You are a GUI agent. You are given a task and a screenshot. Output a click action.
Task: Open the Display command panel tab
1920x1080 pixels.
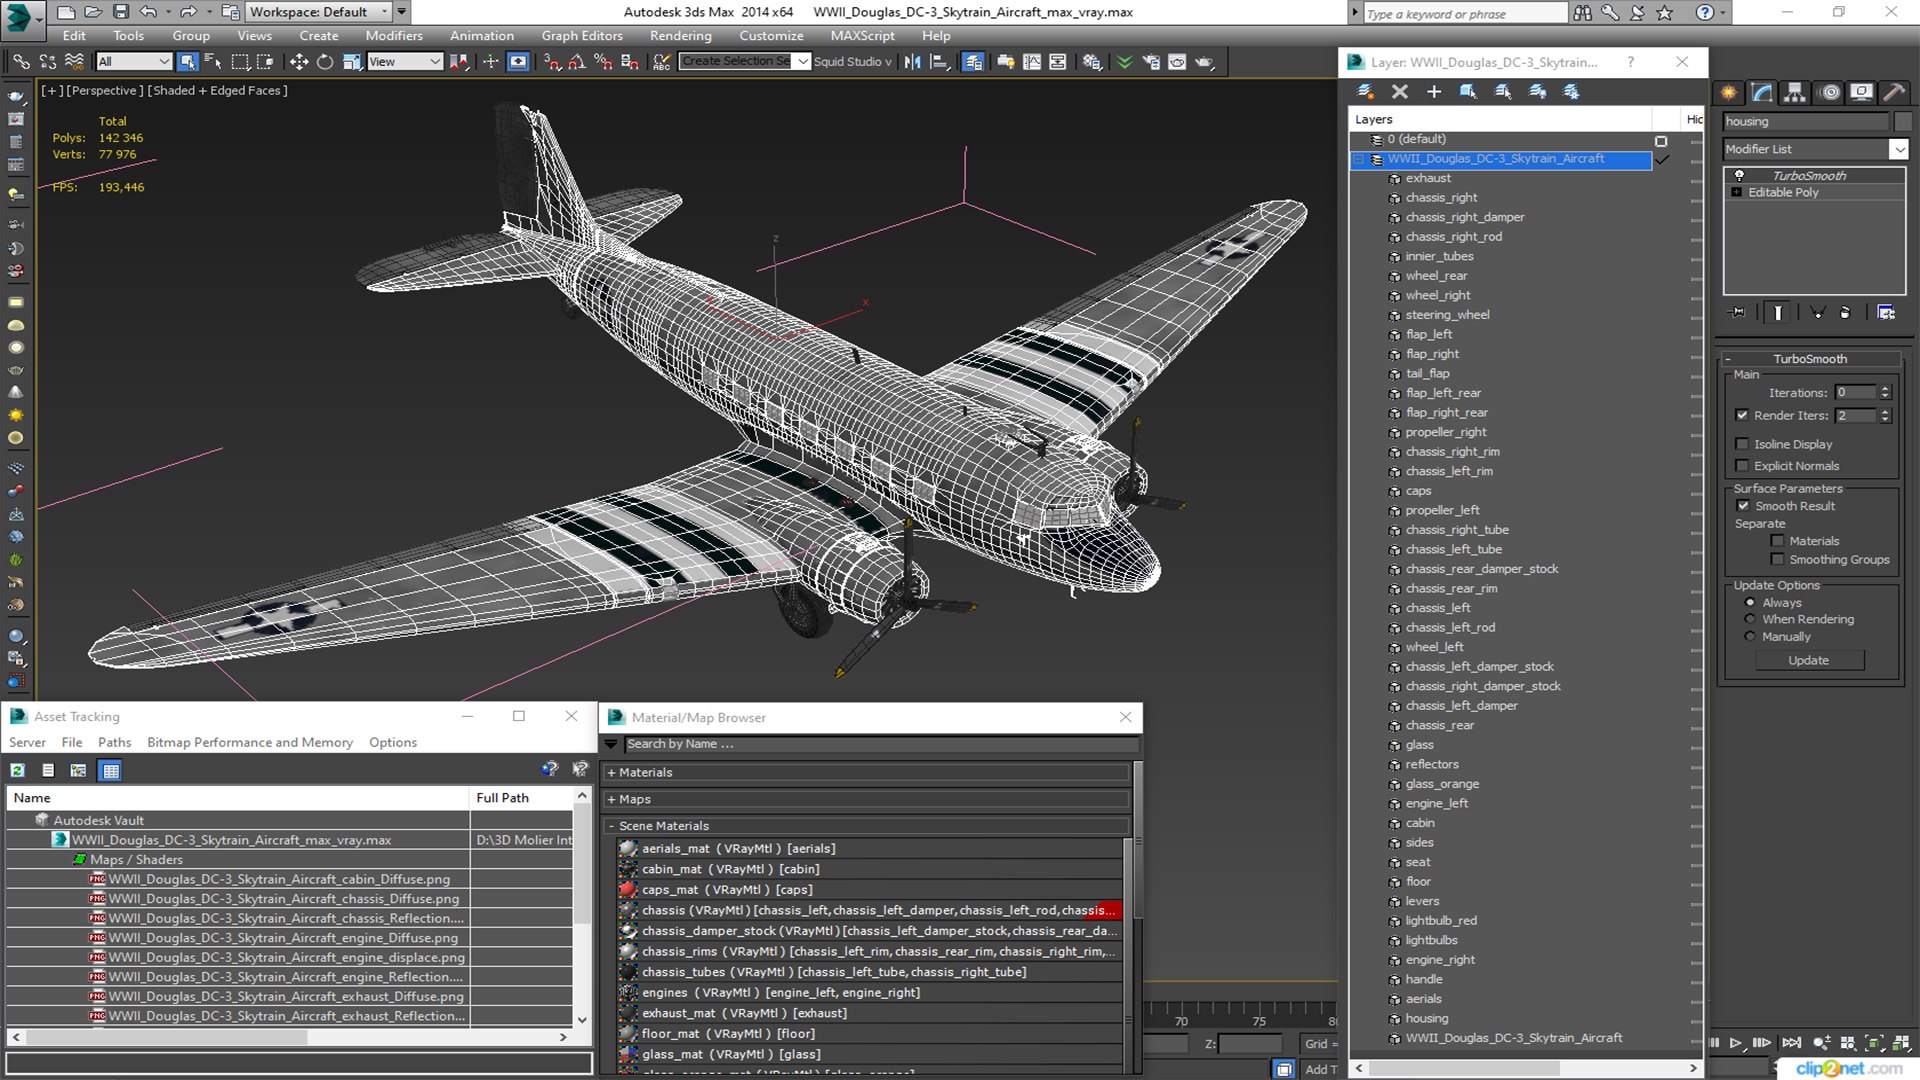(x=1861, y=92)
